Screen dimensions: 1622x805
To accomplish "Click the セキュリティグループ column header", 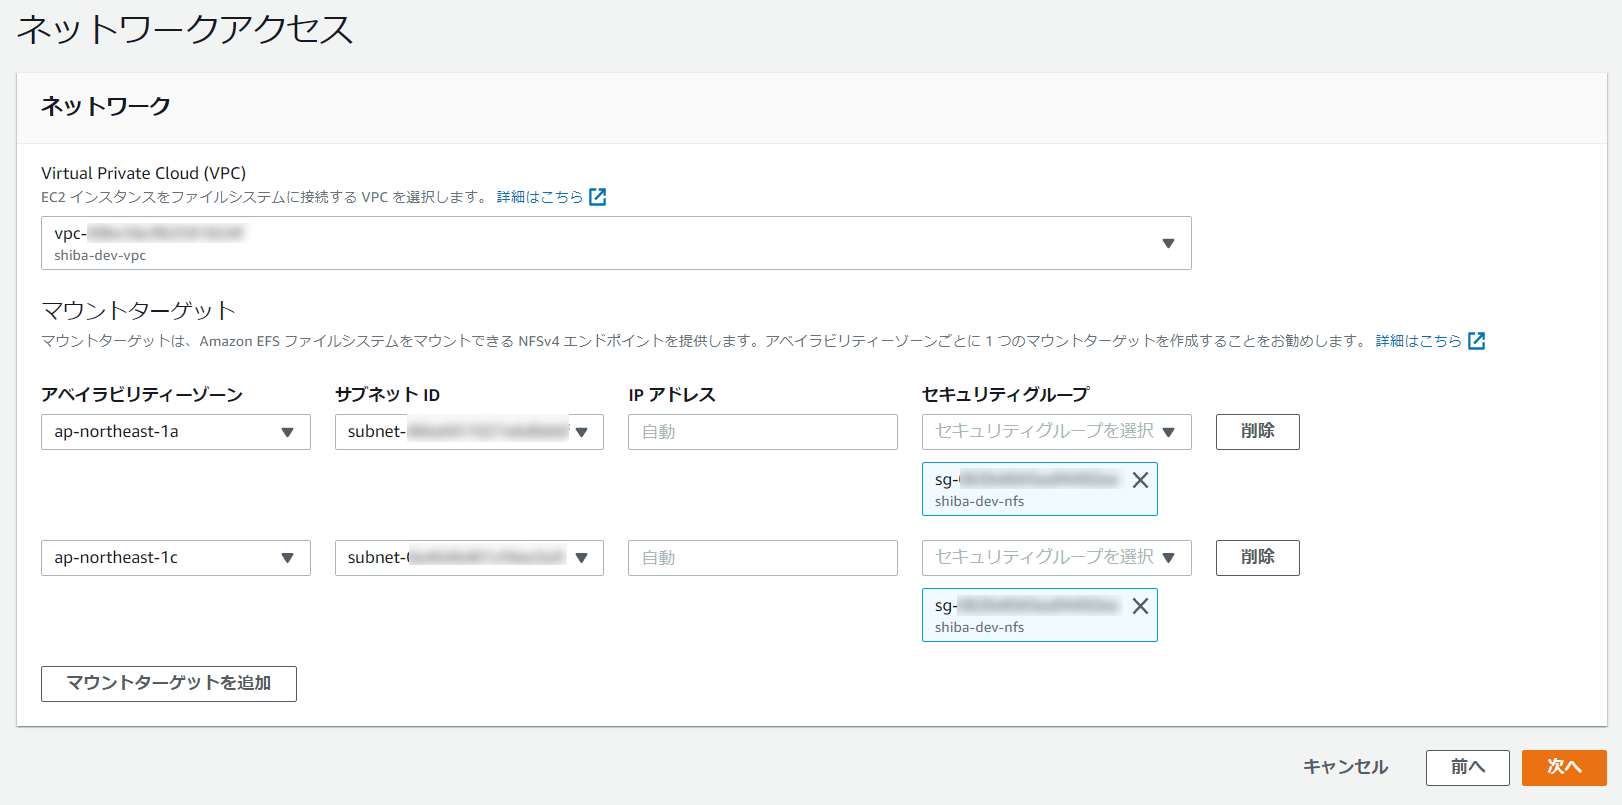I will click(1006, 395).
